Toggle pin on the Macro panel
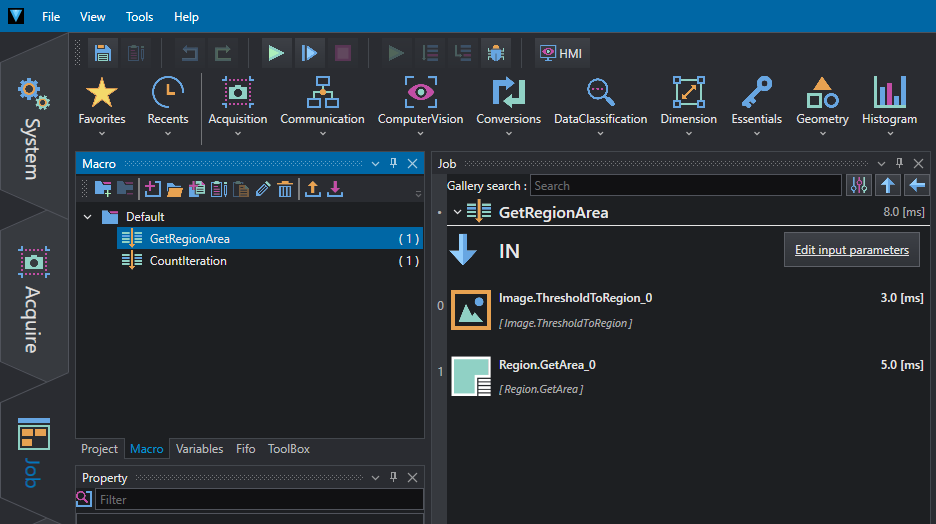Viewport: 936px width, 524px height. point(393,164)
